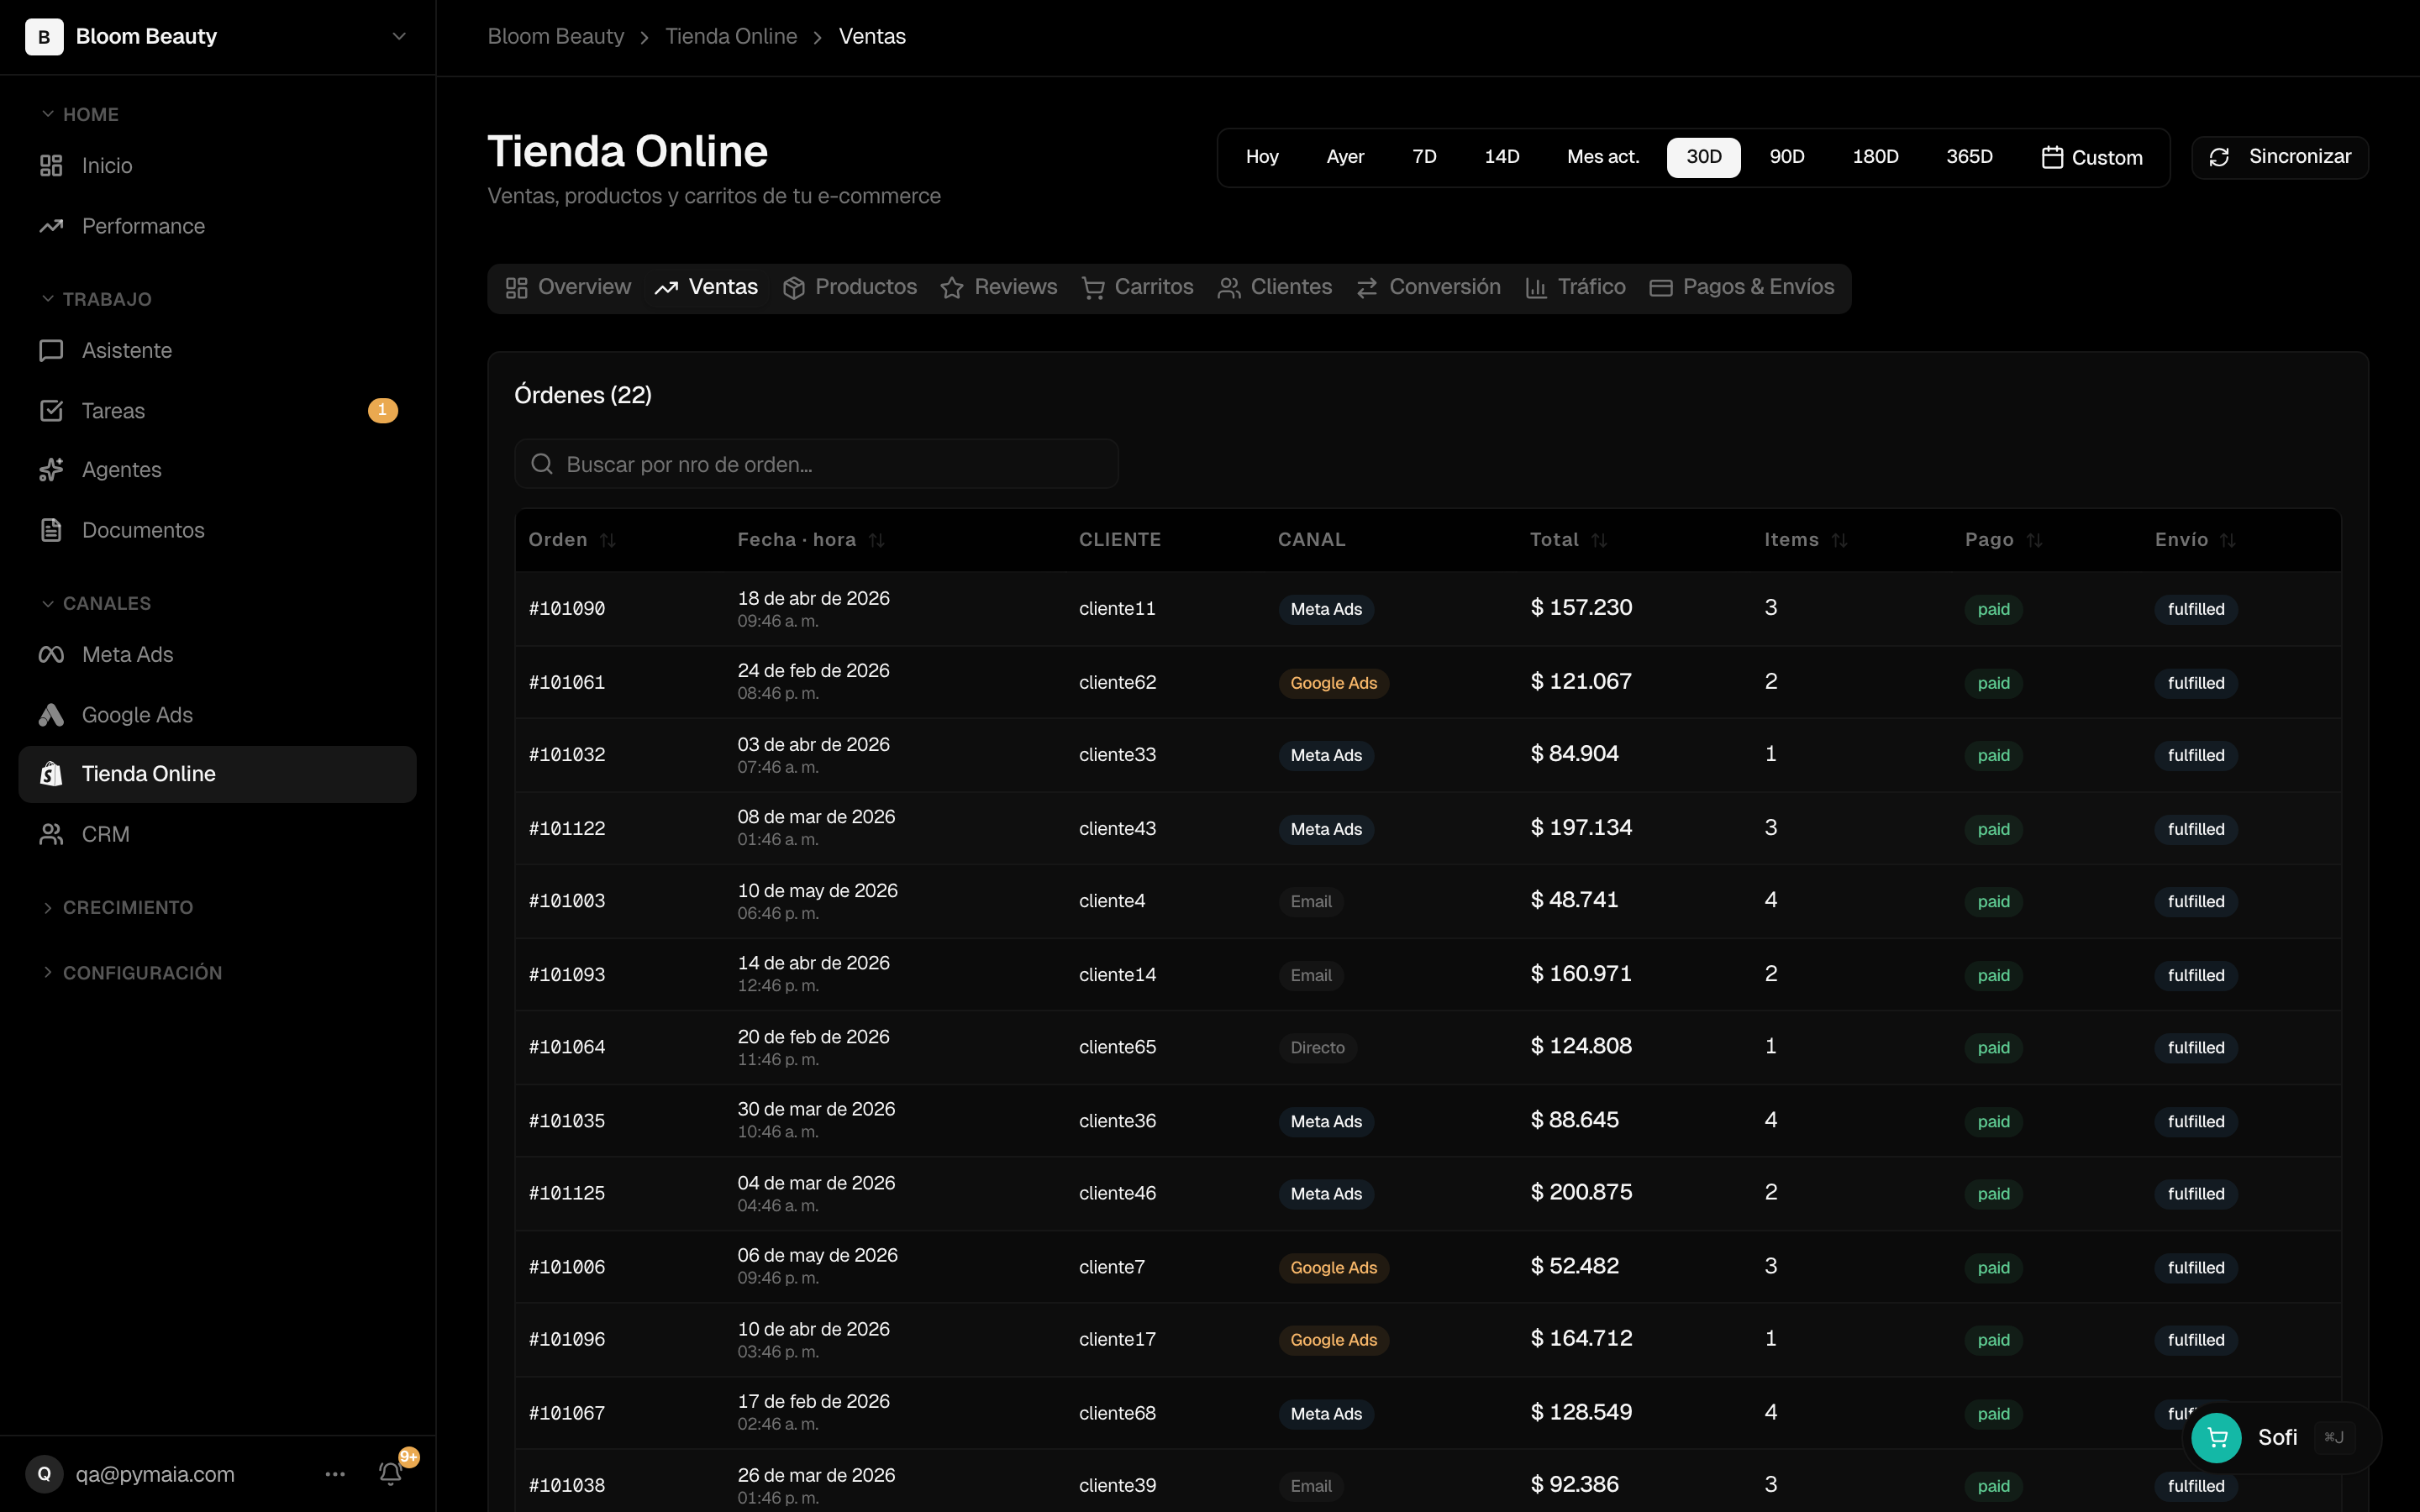
Task: Click the fulfilled badge on order #101064
Action: click(x=2196, y=1048)
